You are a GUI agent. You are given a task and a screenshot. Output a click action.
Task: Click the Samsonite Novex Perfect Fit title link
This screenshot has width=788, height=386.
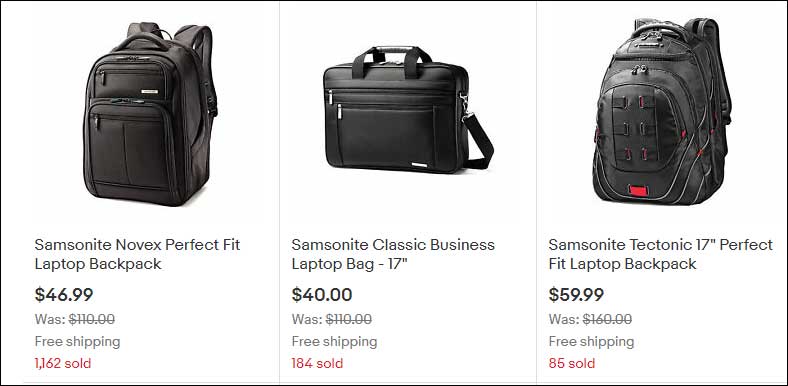click(x=137, y=254)
